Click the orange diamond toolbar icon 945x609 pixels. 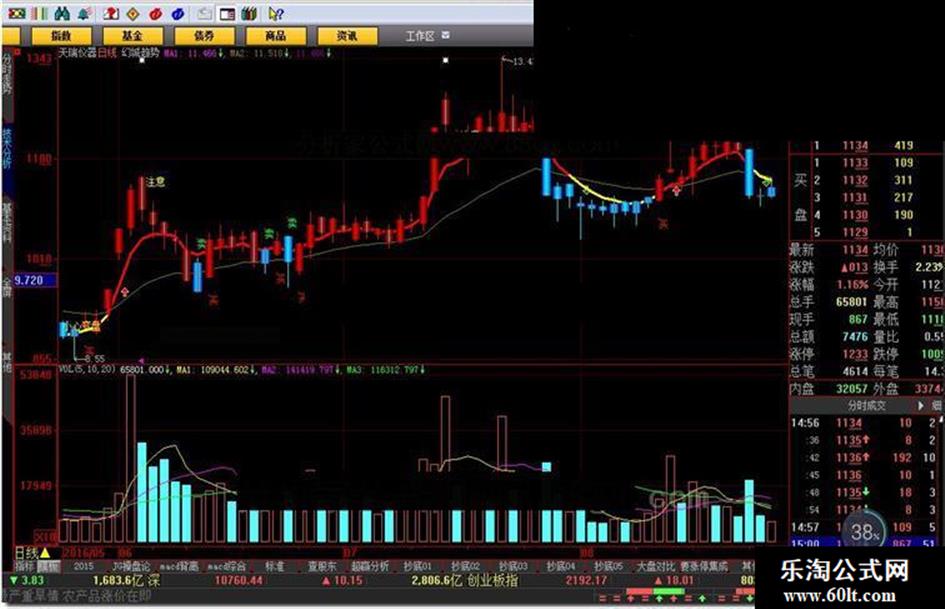coord(133,13)
